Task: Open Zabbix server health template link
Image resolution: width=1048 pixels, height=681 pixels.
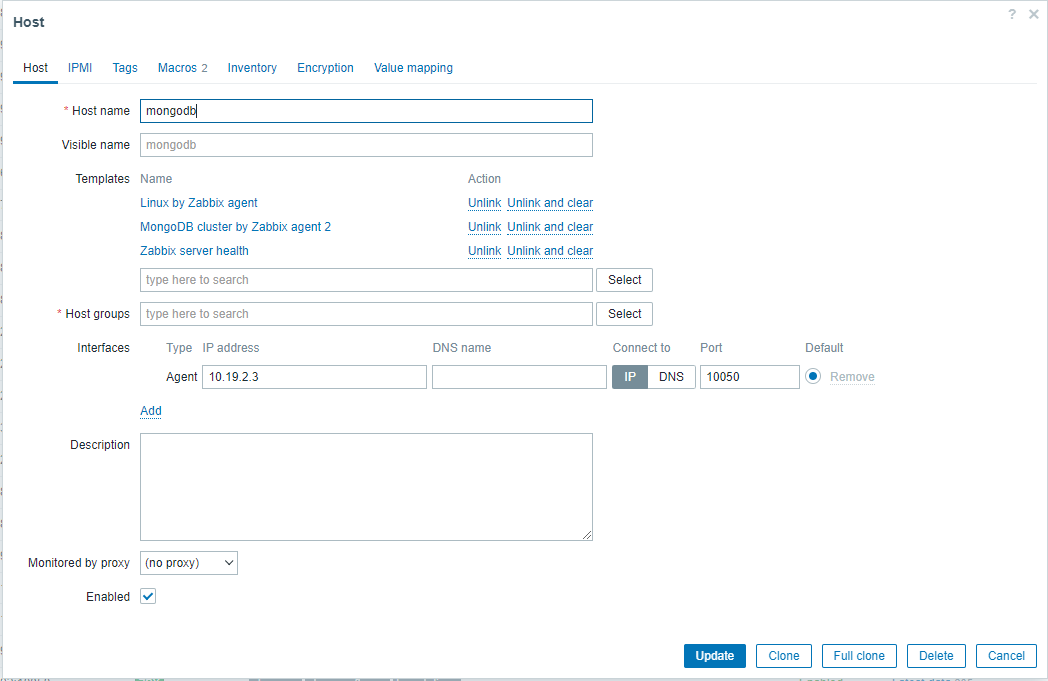Action: tap(194, 251)
